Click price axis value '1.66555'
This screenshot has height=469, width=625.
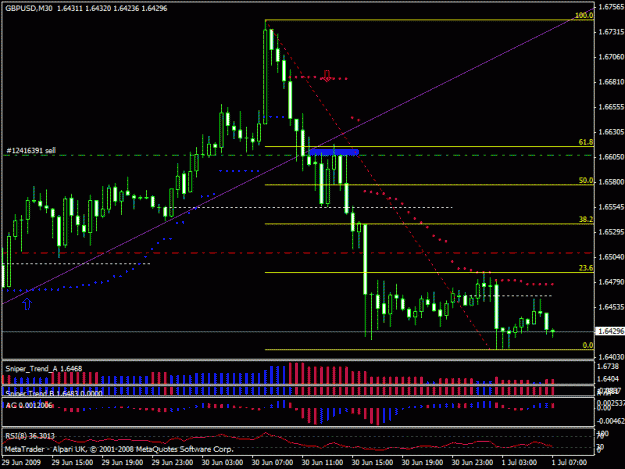pos(611,107)
